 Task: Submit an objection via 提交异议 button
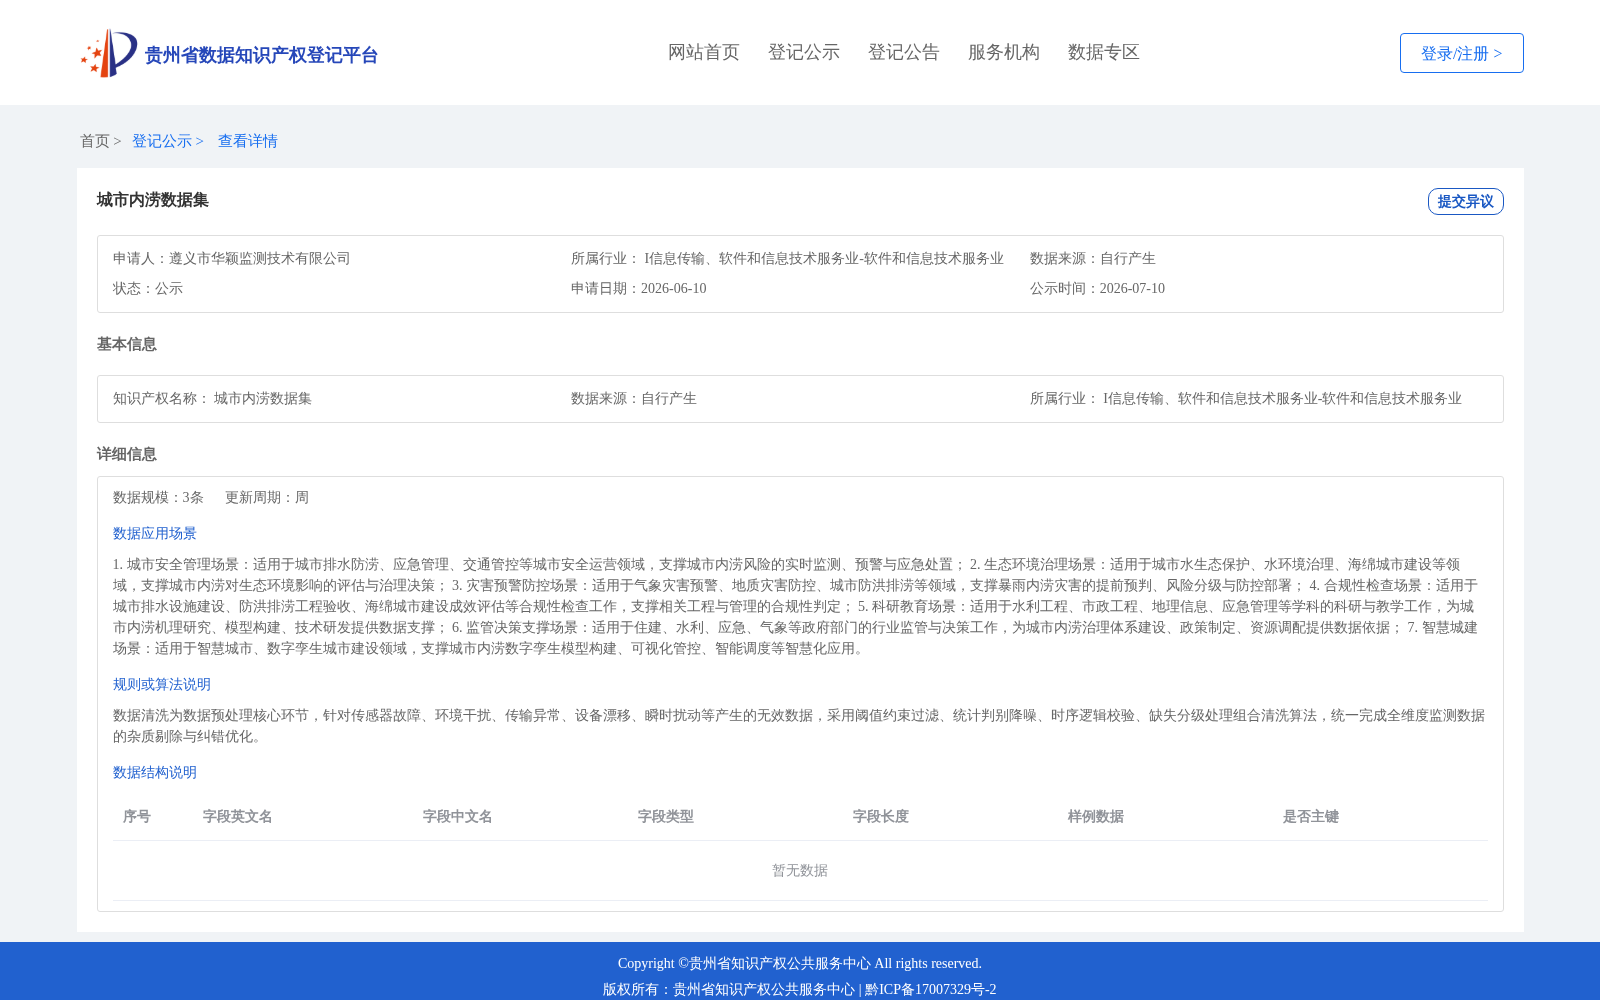click(x=1466, y=201)
